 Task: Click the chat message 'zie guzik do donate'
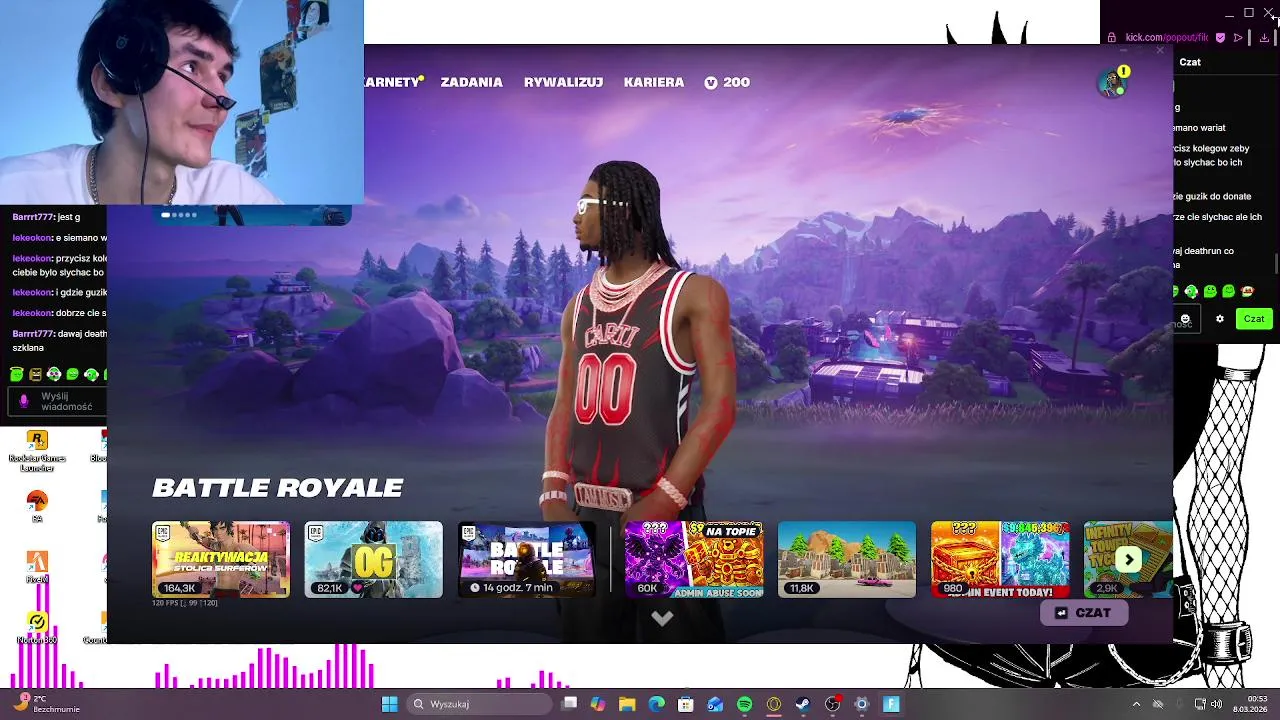pos(1213,197)
